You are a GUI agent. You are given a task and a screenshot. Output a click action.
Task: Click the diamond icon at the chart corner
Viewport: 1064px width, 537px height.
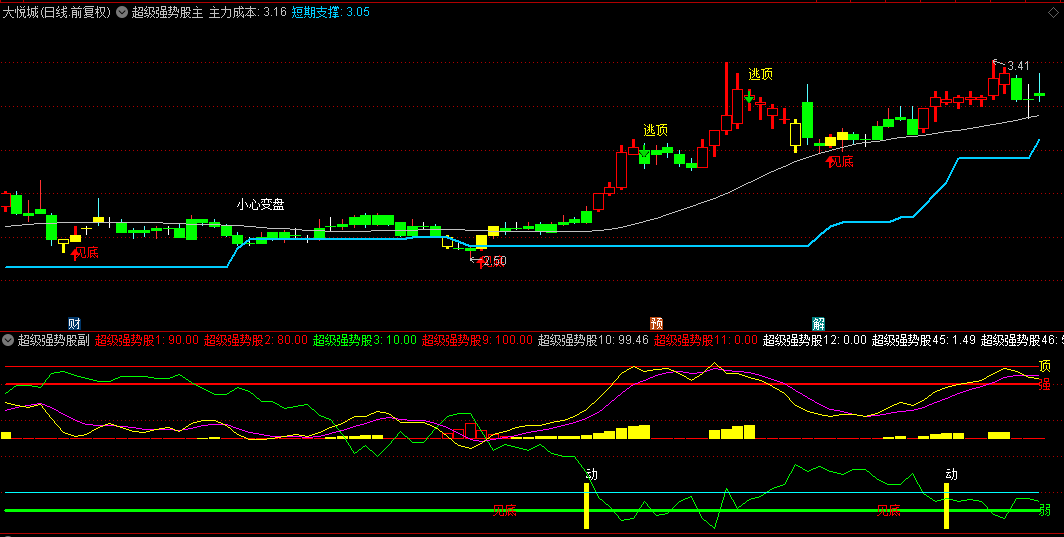click(1052, 12)
